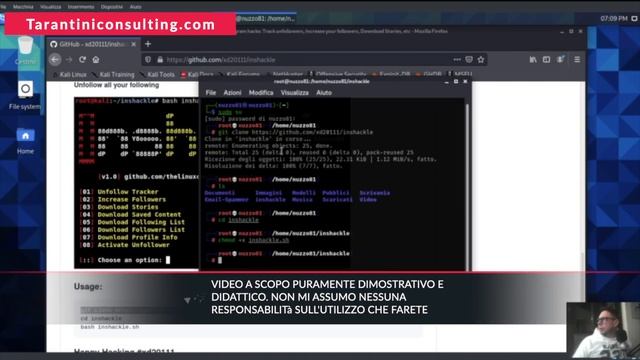Open the Home folder desktop icon

(x=25, y=141)
